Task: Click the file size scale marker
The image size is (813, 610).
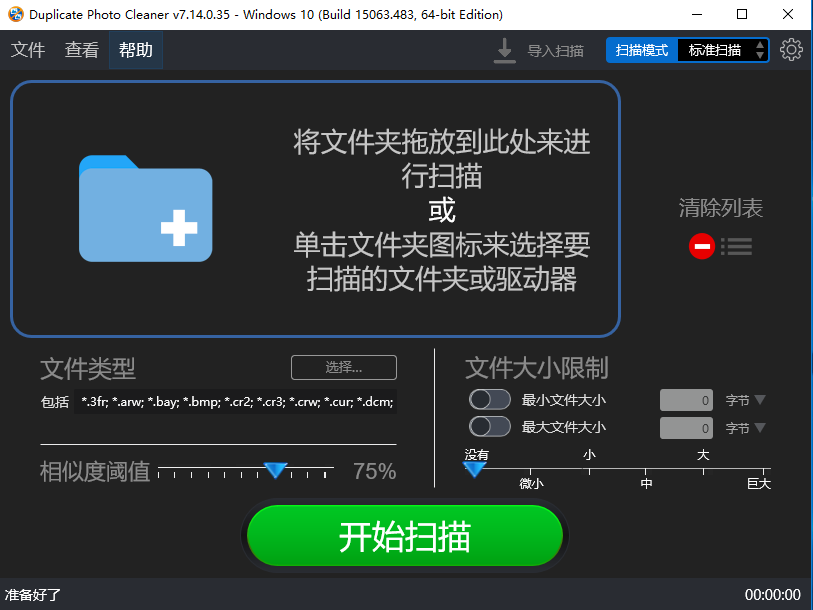Action: (x=476, y=468)
